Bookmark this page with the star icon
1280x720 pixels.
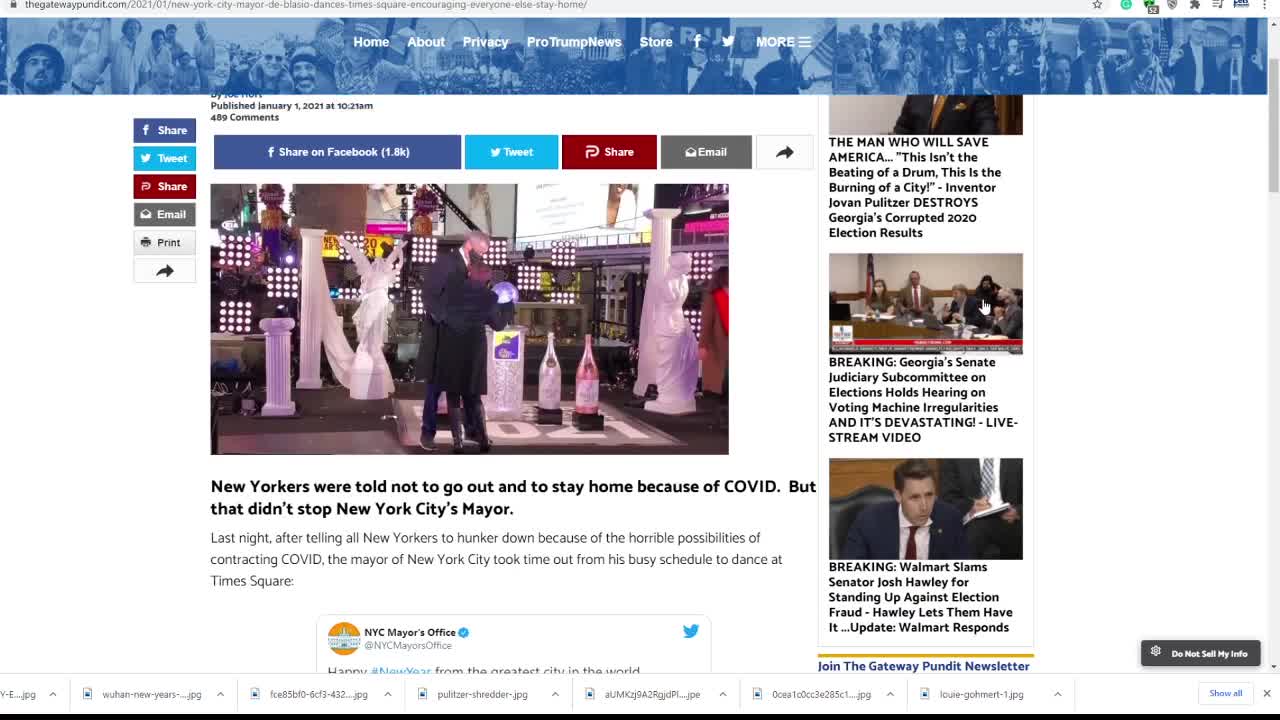point(1097,5)
